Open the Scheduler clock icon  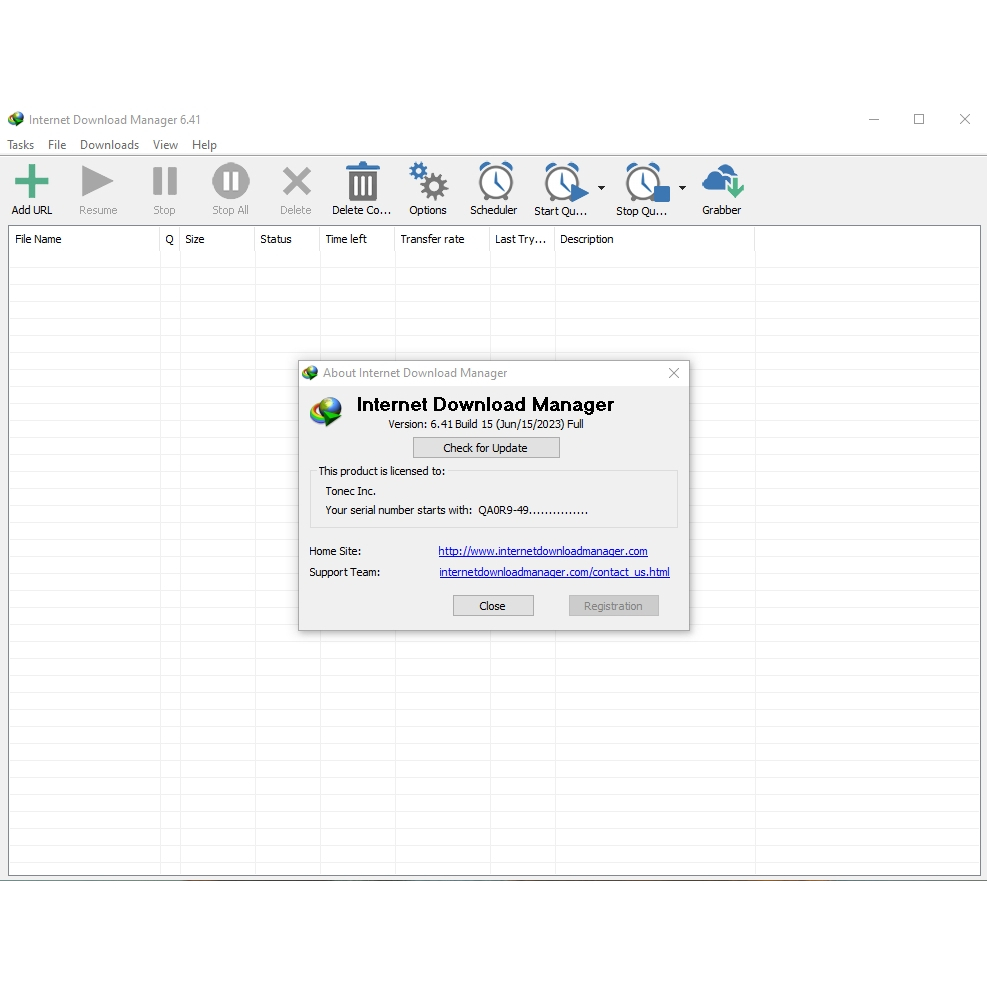pos(494,182)
